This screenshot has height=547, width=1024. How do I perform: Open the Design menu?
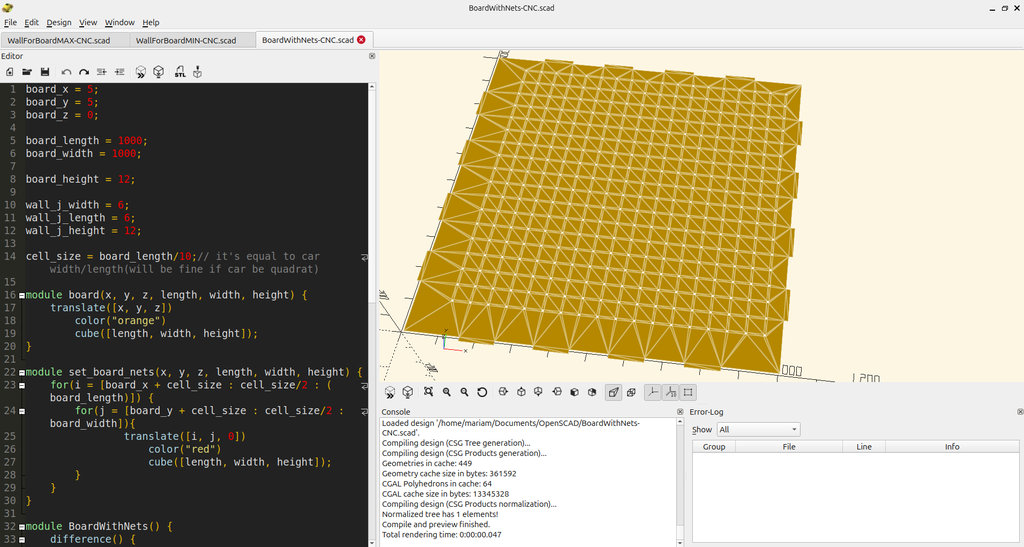coord(59,22)
